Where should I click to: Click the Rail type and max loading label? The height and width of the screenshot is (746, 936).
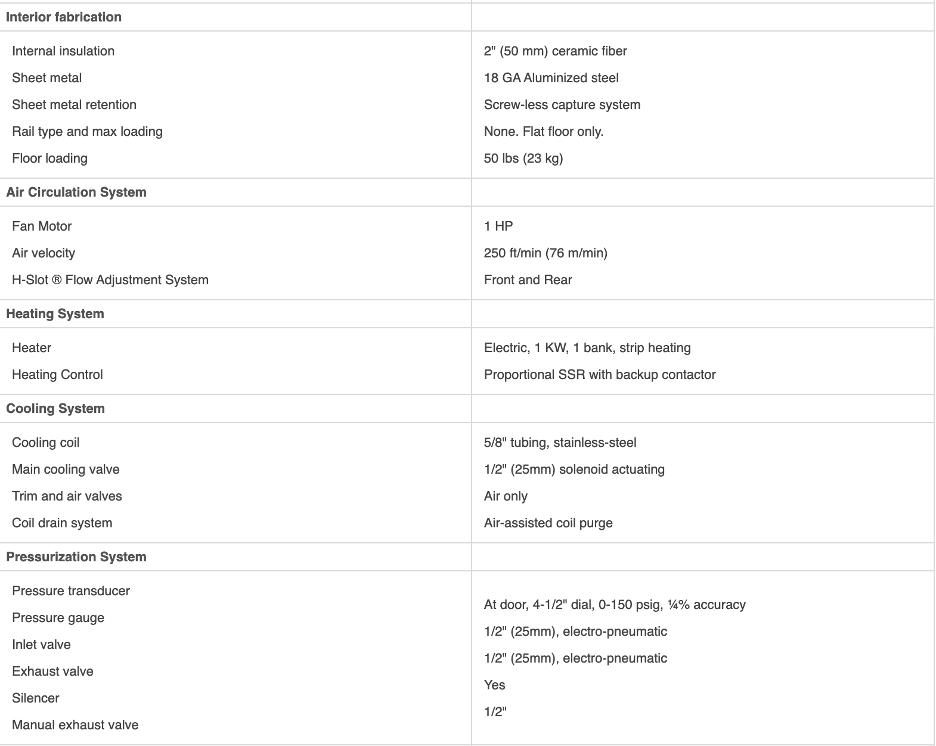point(87,132)
